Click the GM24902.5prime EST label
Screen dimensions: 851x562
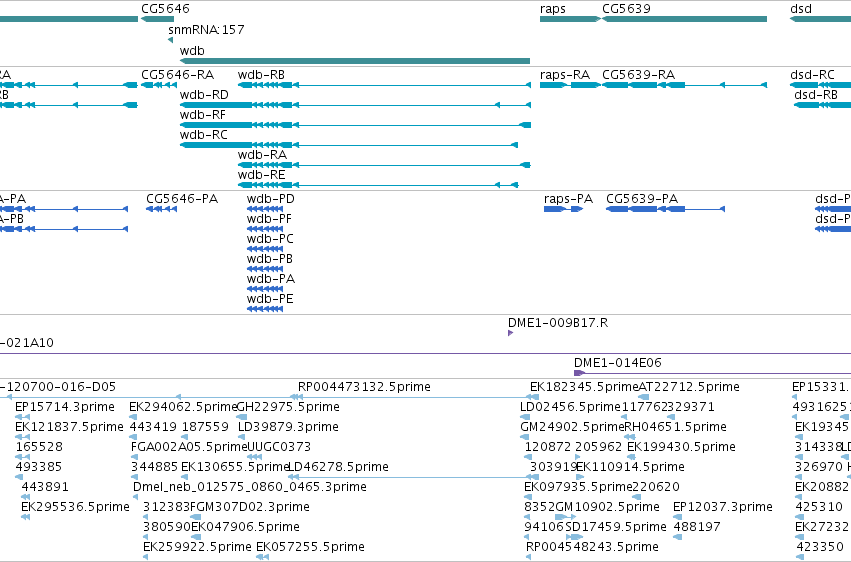tap(572, 427)
